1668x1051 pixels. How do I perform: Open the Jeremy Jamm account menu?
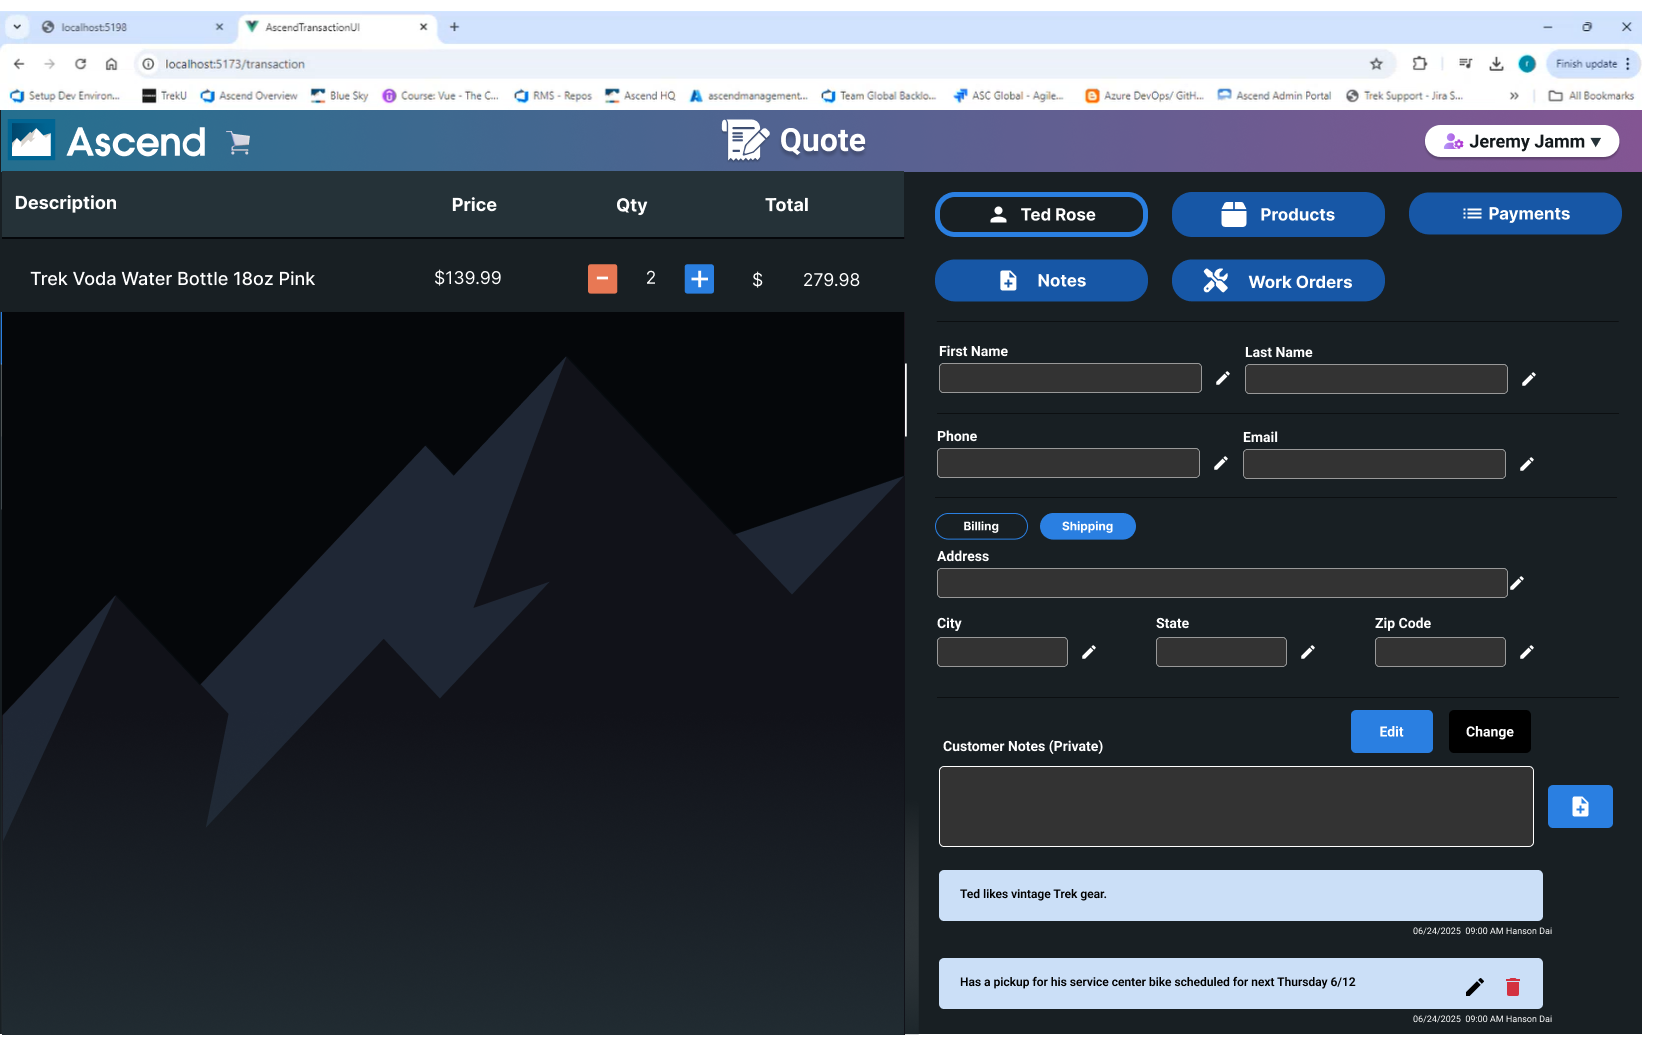coord(1521,141)
